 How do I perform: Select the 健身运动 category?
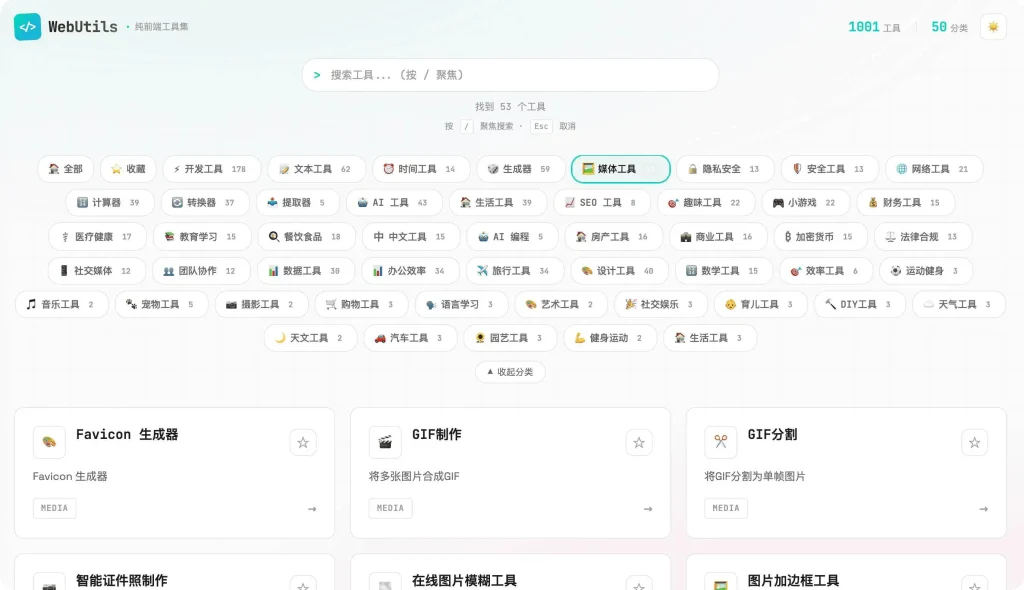coord(610,338)
